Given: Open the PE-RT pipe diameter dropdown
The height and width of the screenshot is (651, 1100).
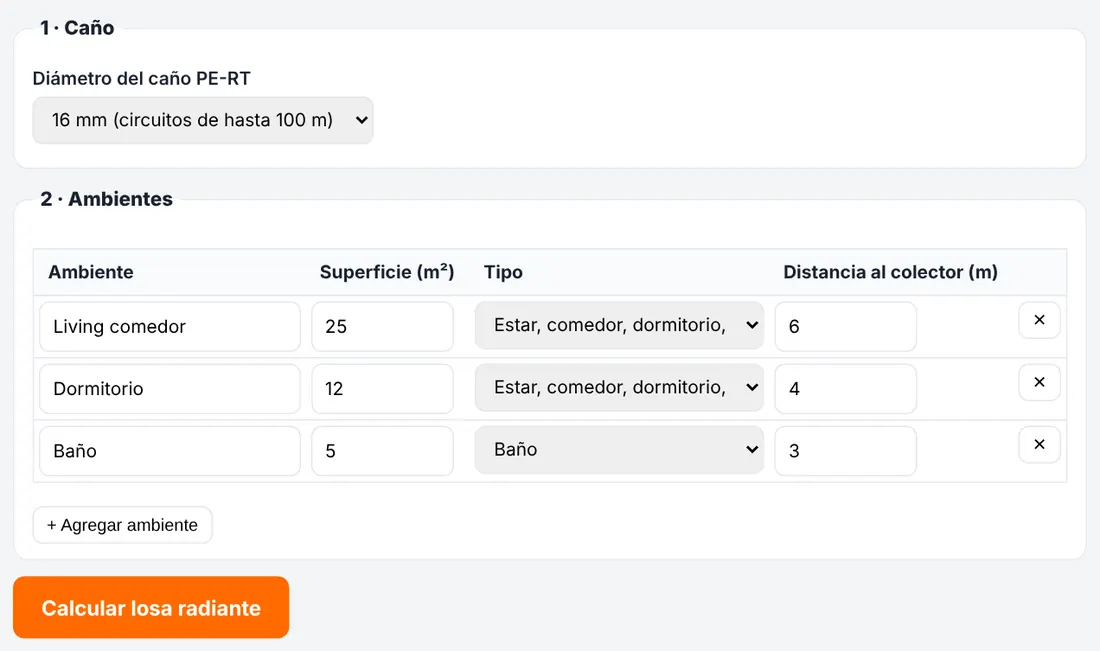Looking at the screenshot, I should pos(203,120).
